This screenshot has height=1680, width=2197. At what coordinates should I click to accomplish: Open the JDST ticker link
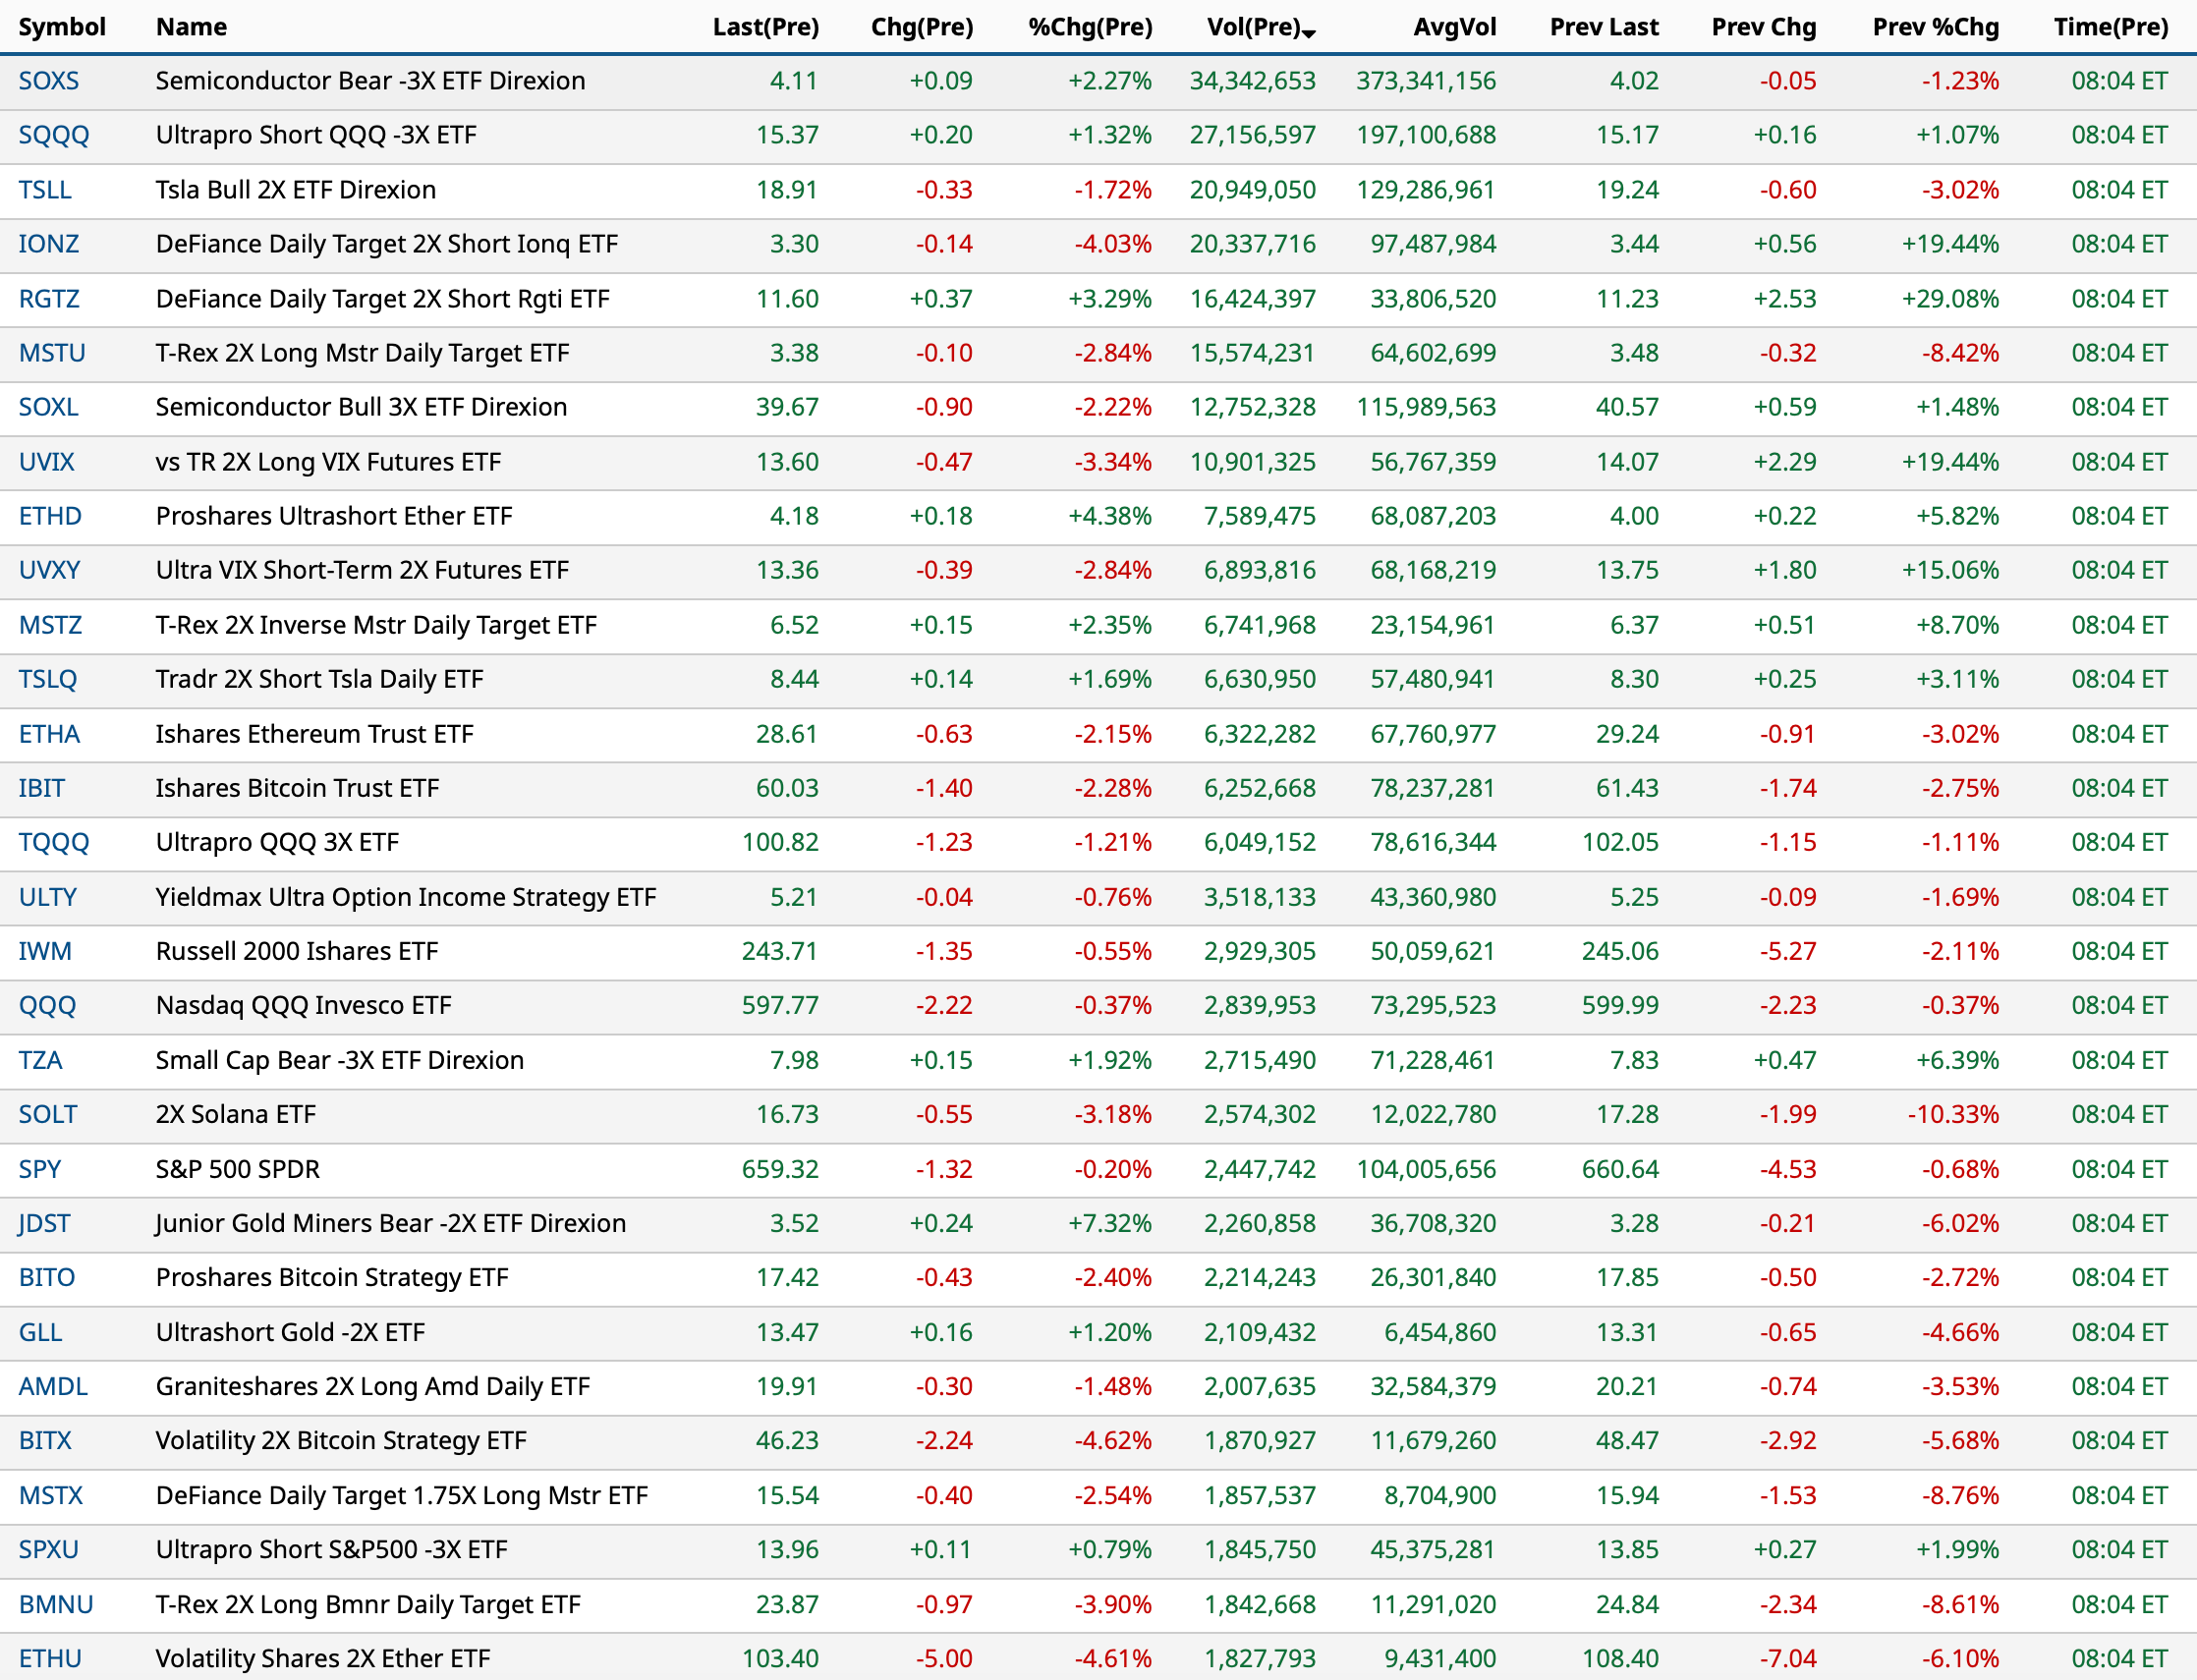coord(45,1223)
